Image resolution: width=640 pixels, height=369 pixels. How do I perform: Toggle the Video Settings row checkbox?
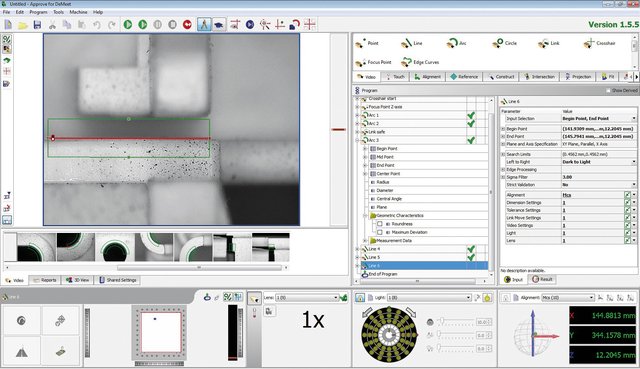[627, 225]
